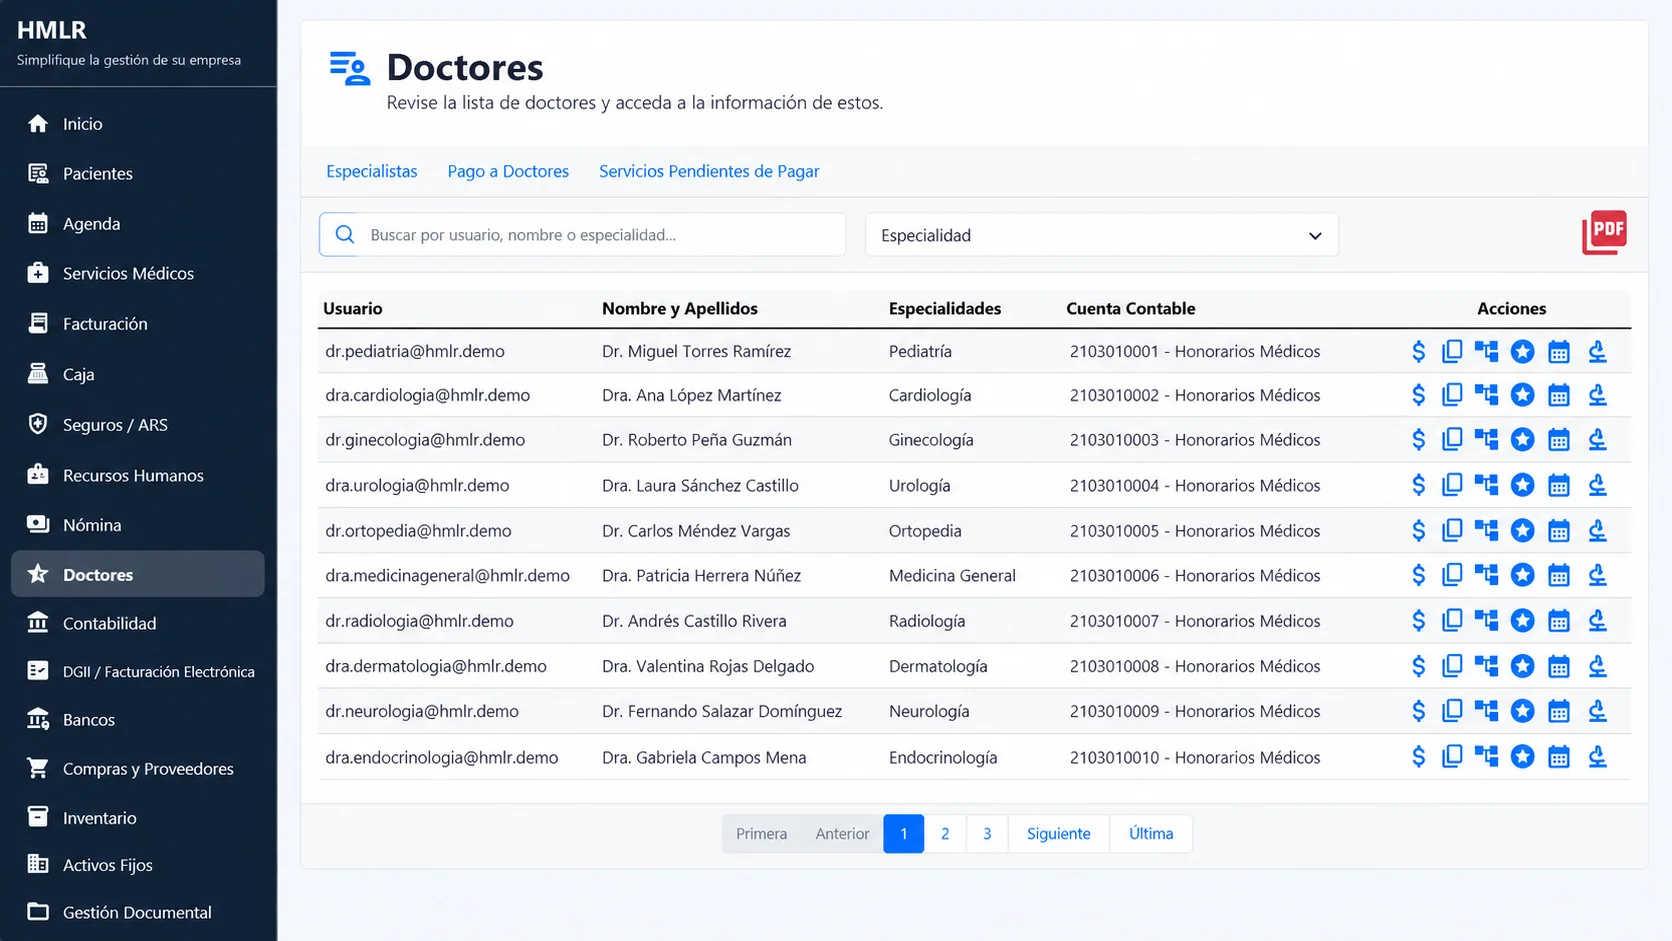Click the Inventario box icon
This screenshot has height=941, width=1672.
click(x=38, y=816)
